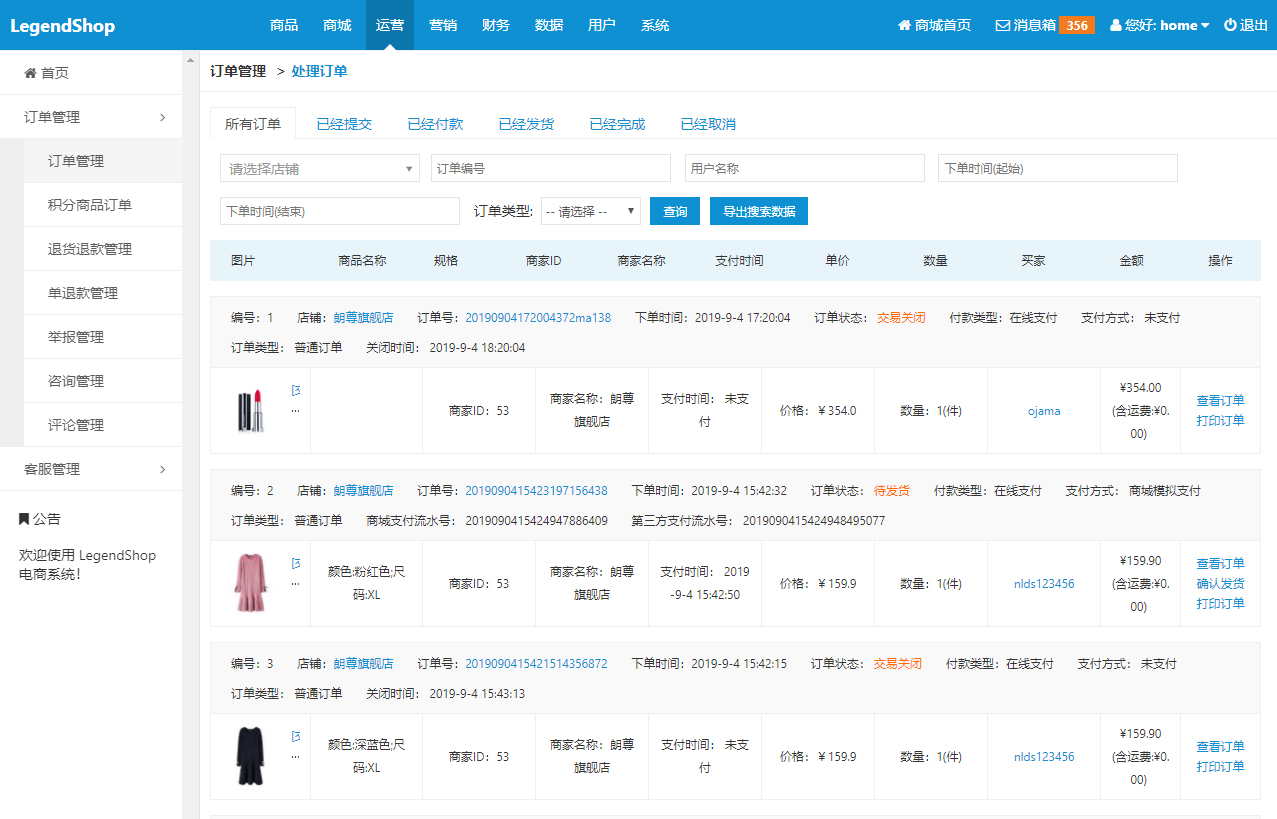The image size is (1277, 819).
Task: Click the home icon beside 首页 in sidebar
Action: [x=30, y=73]
